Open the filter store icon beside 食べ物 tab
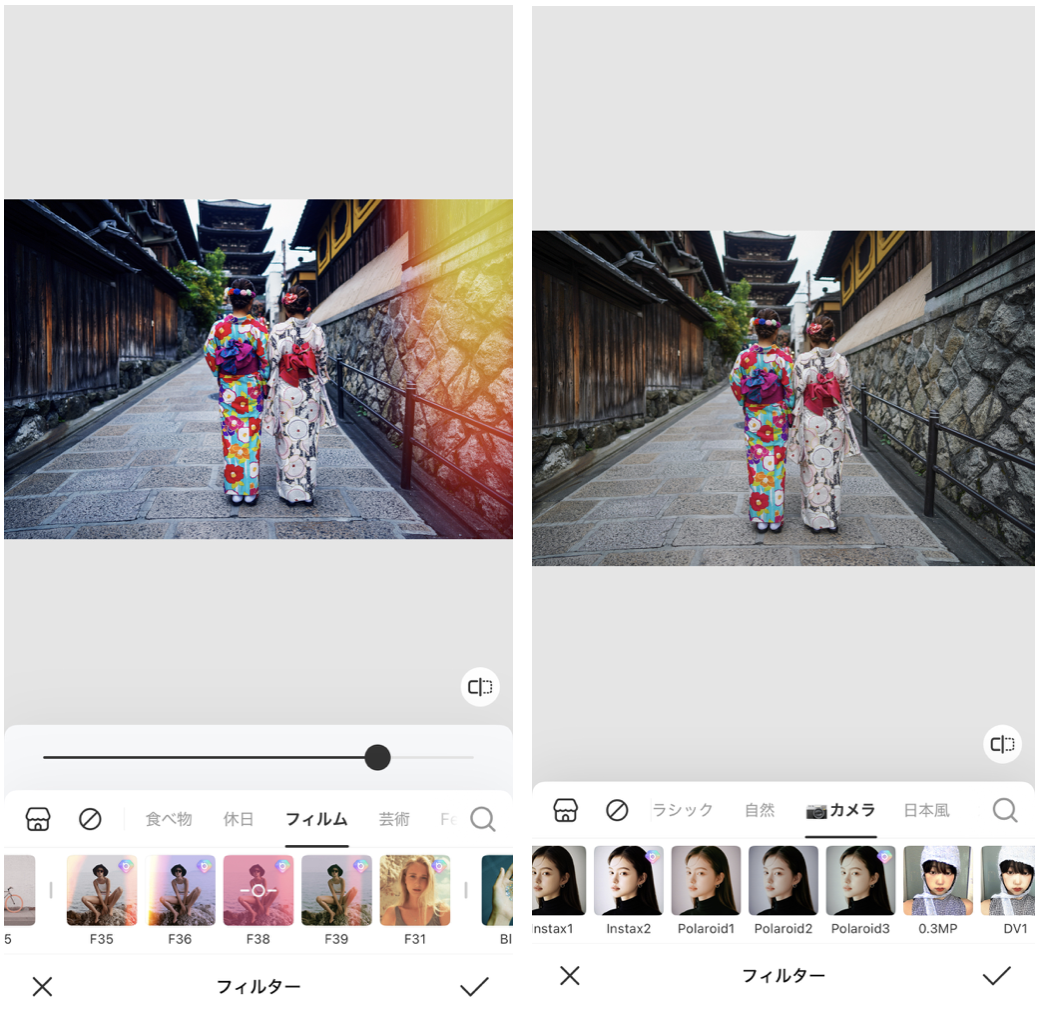Screen dimensions: 1038x1016 [x=38, y=819]
